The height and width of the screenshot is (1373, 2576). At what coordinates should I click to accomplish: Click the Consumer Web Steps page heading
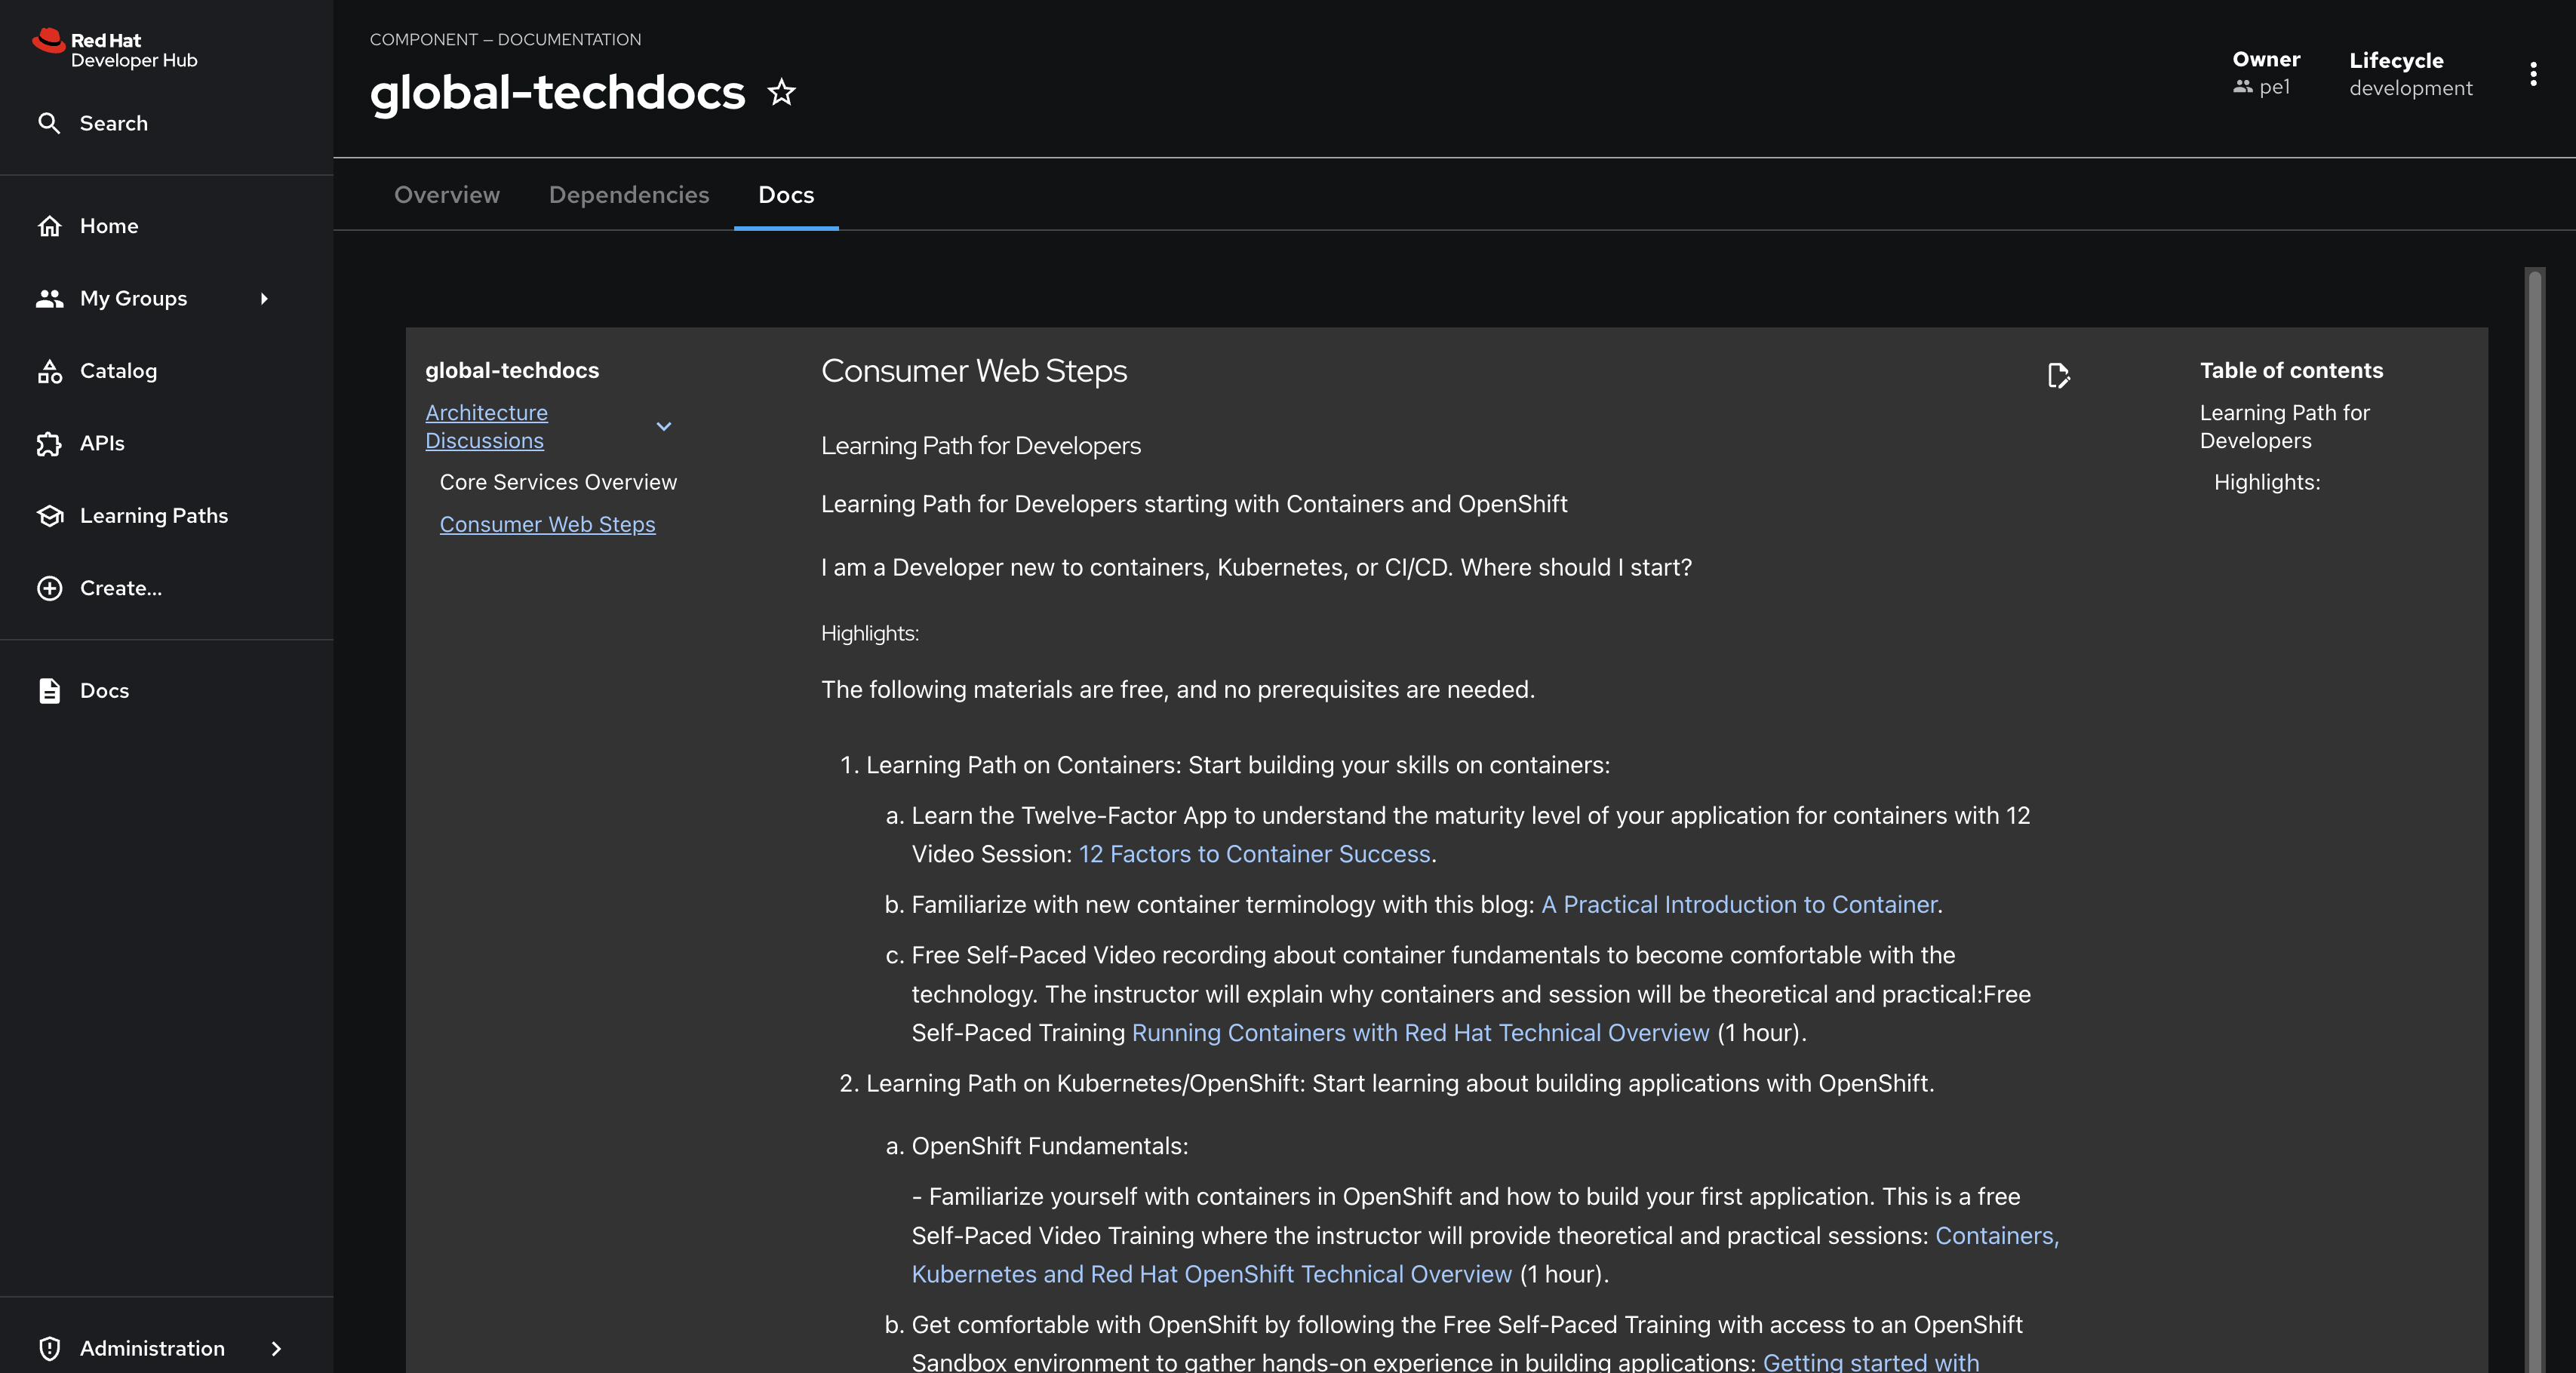973,371
